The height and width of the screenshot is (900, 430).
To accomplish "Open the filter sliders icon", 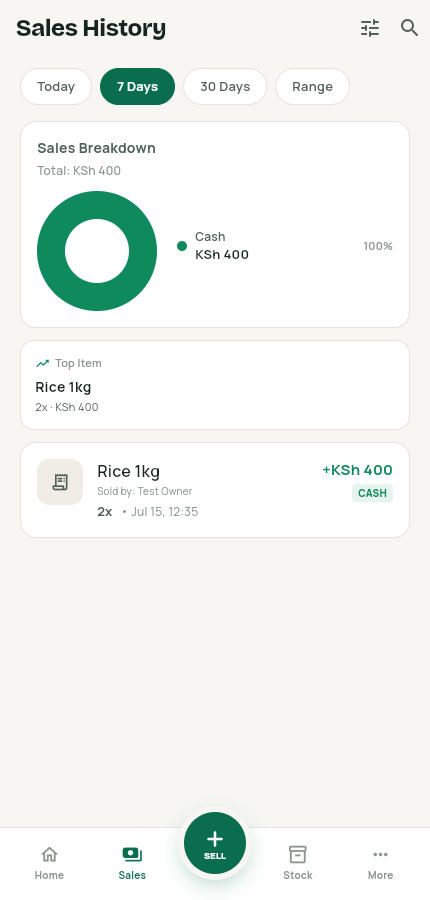I will (x=370, y=28).
